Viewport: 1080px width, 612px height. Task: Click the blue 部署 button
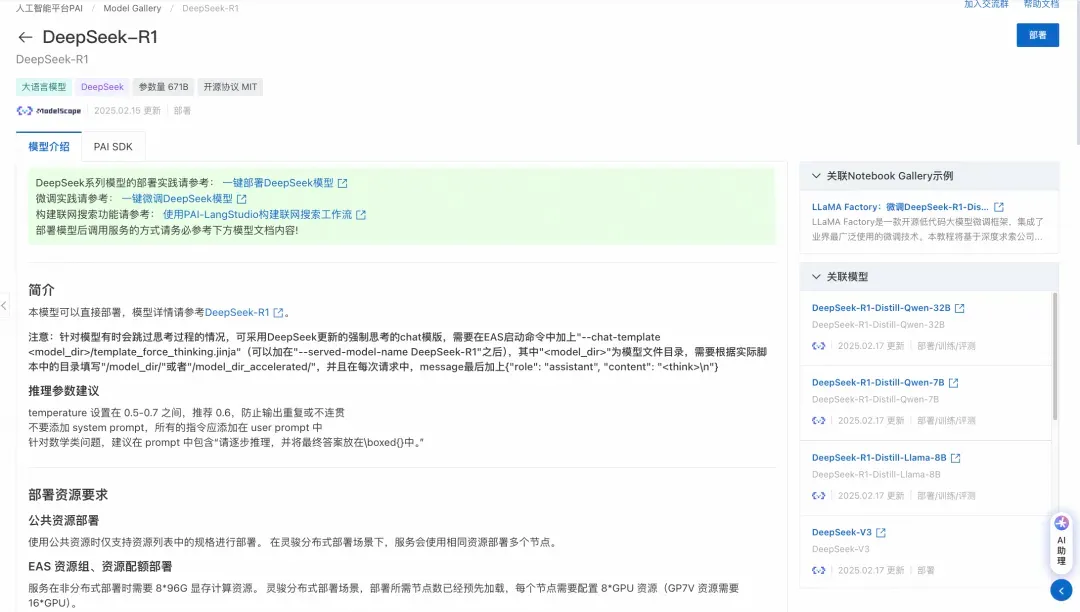1037,35
